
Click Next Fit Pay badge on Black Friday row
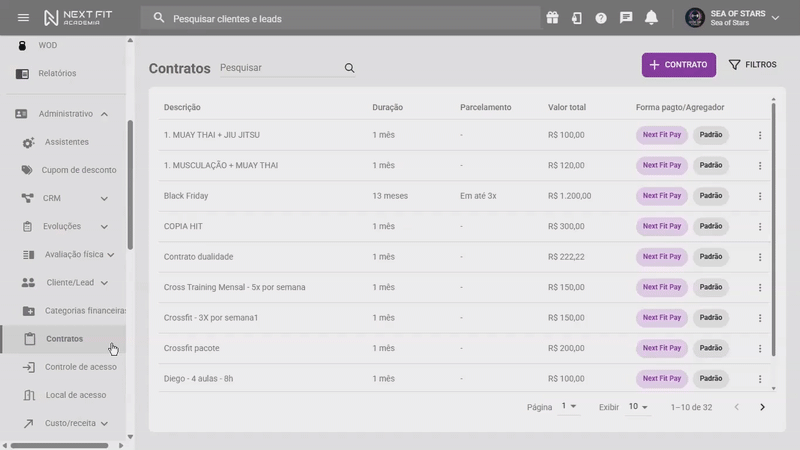[662, 195]
